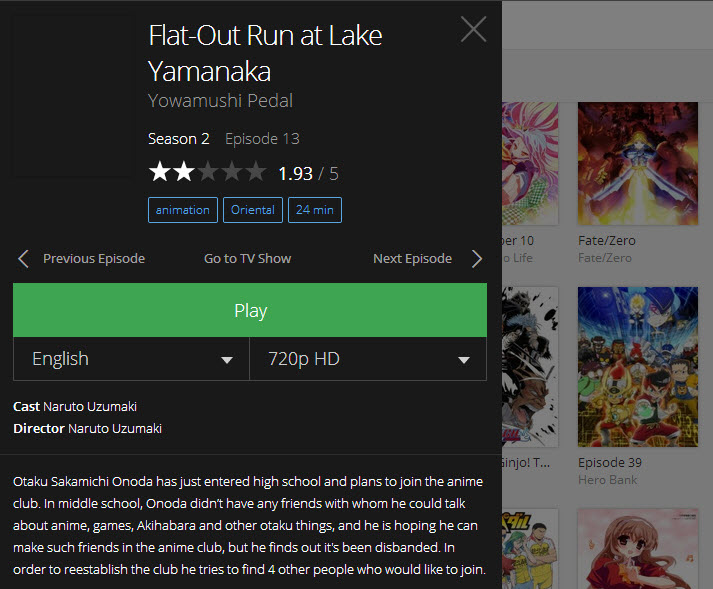This screenshot has height=589, width=713.
Task: Click the 24 min tag
Action: coord(315,210)
